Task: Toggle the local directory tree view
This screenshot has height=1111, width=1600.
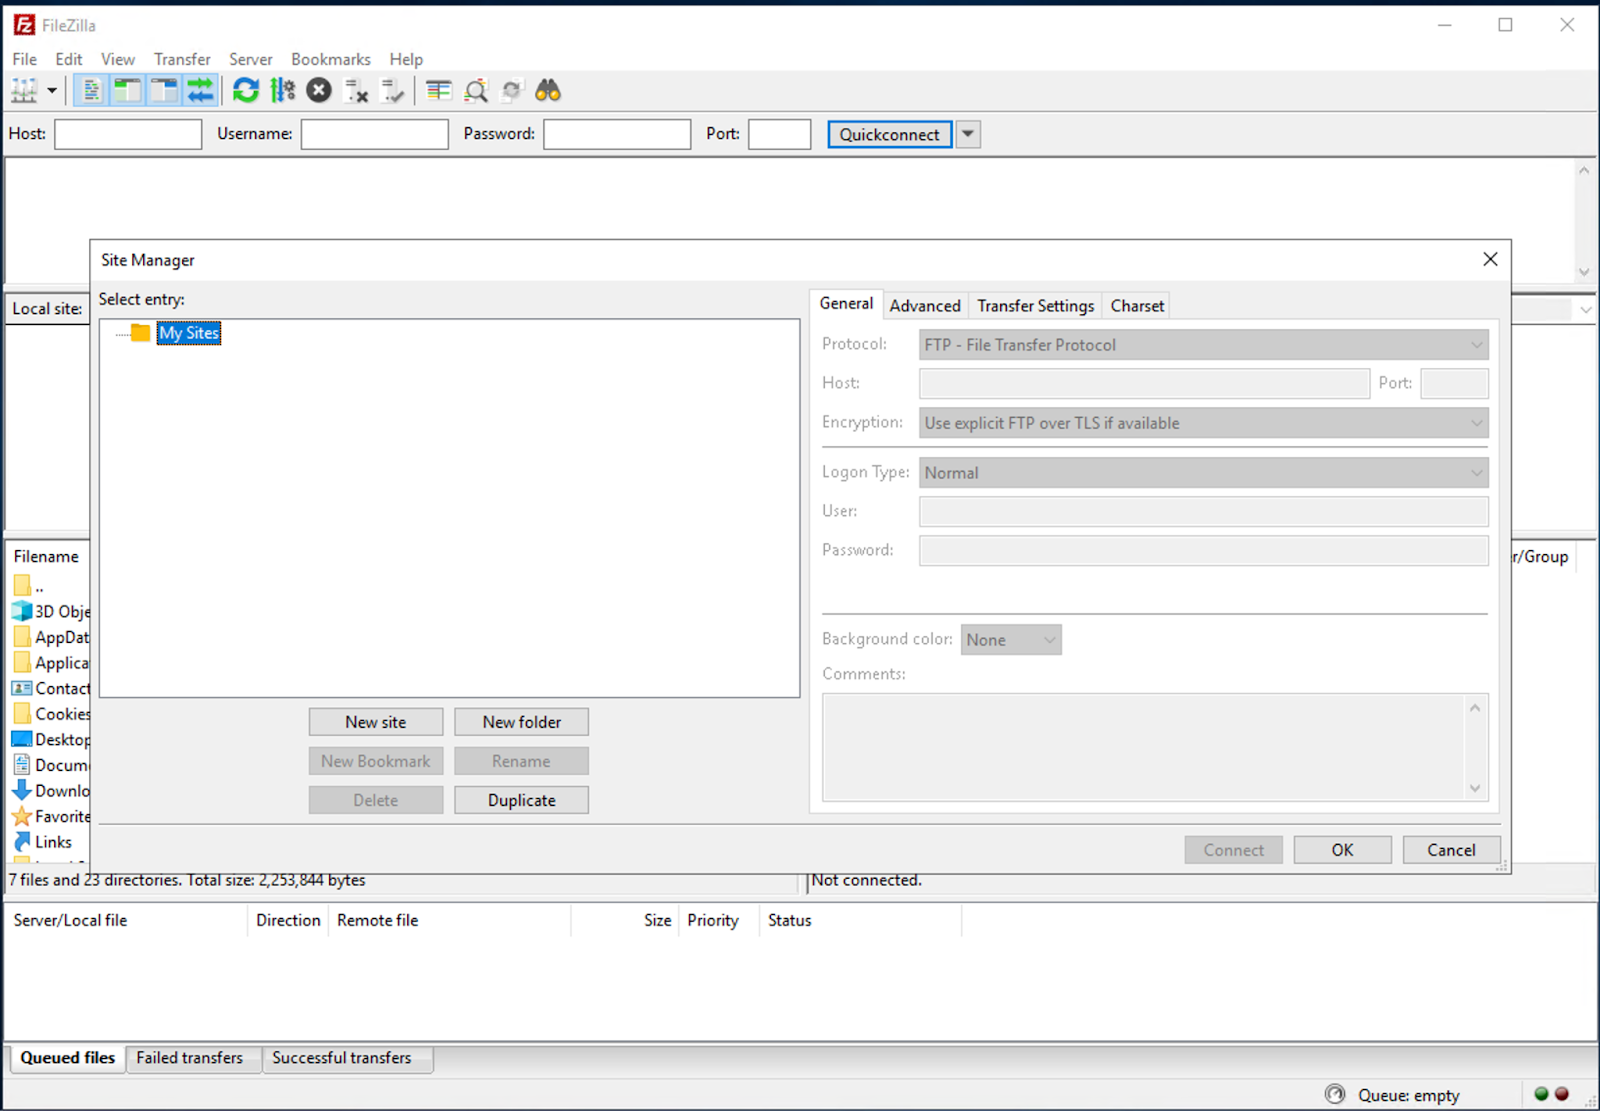Action: click(x=127, y=91)
